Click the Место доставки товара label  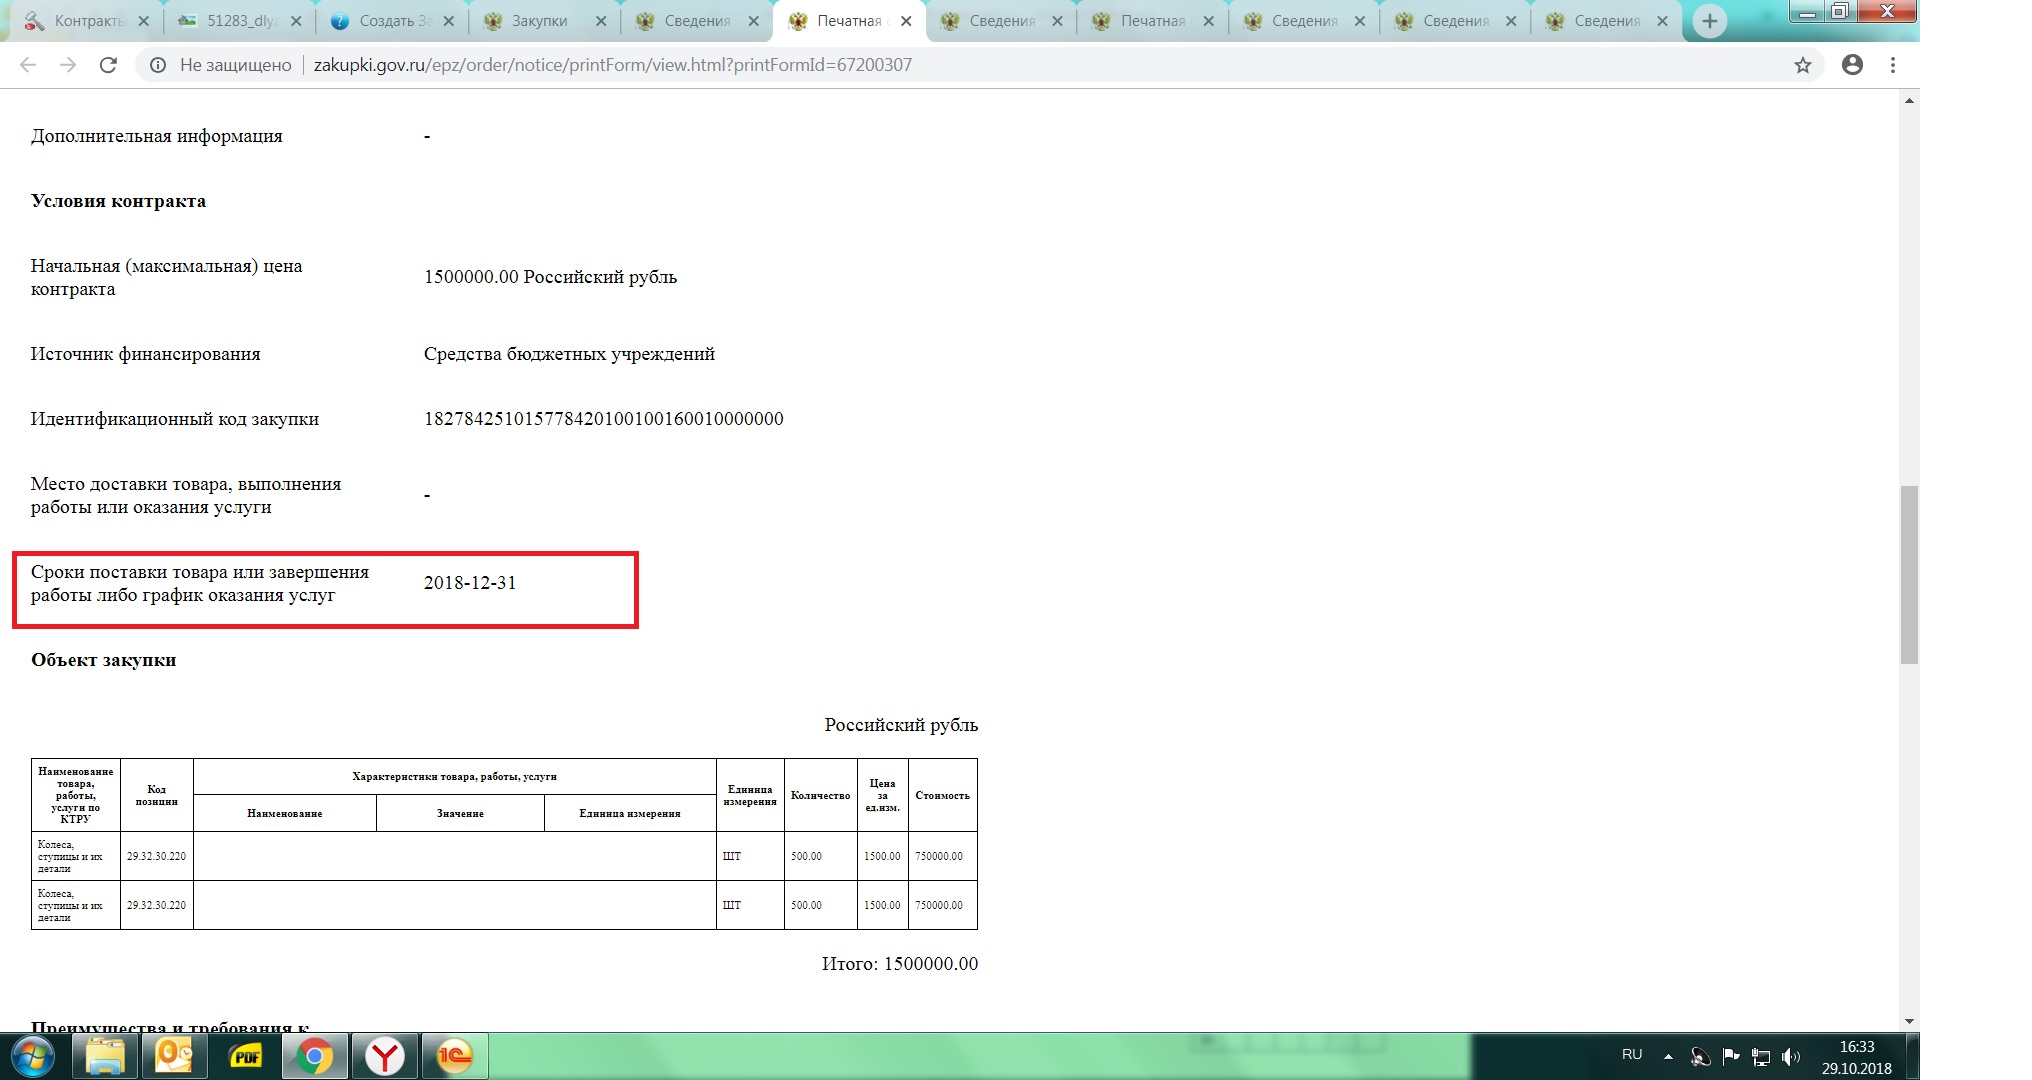tap(185, 495)
